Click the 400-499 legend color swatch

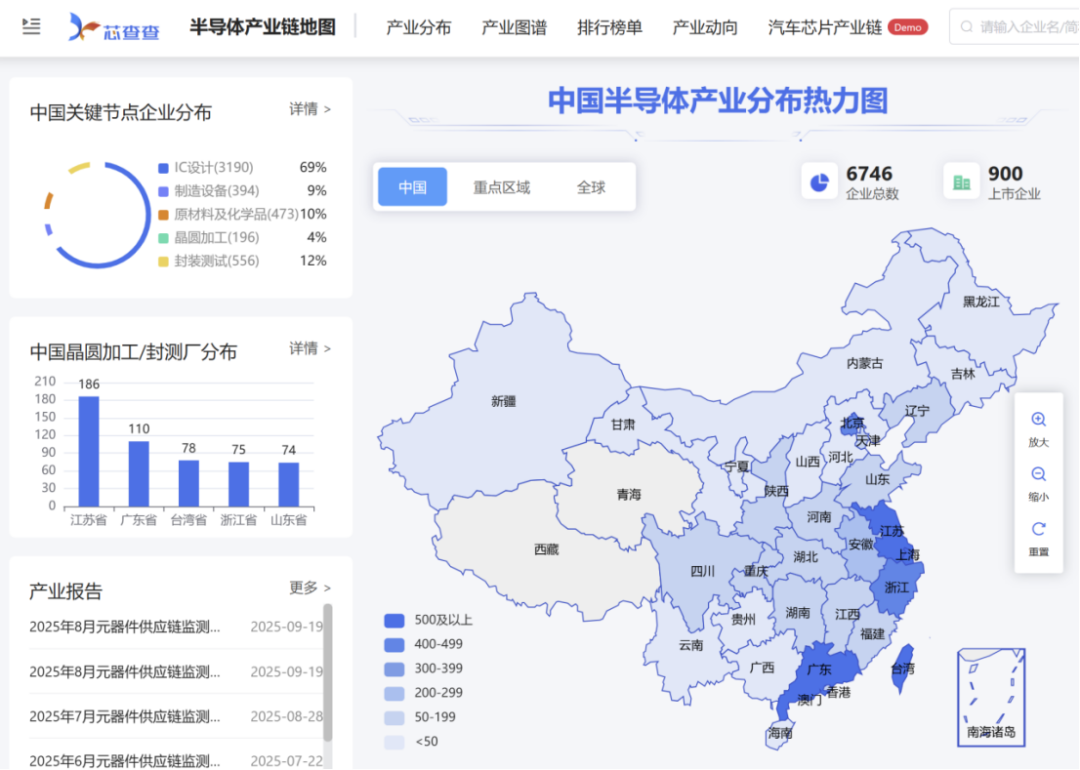tap(394, 645)
